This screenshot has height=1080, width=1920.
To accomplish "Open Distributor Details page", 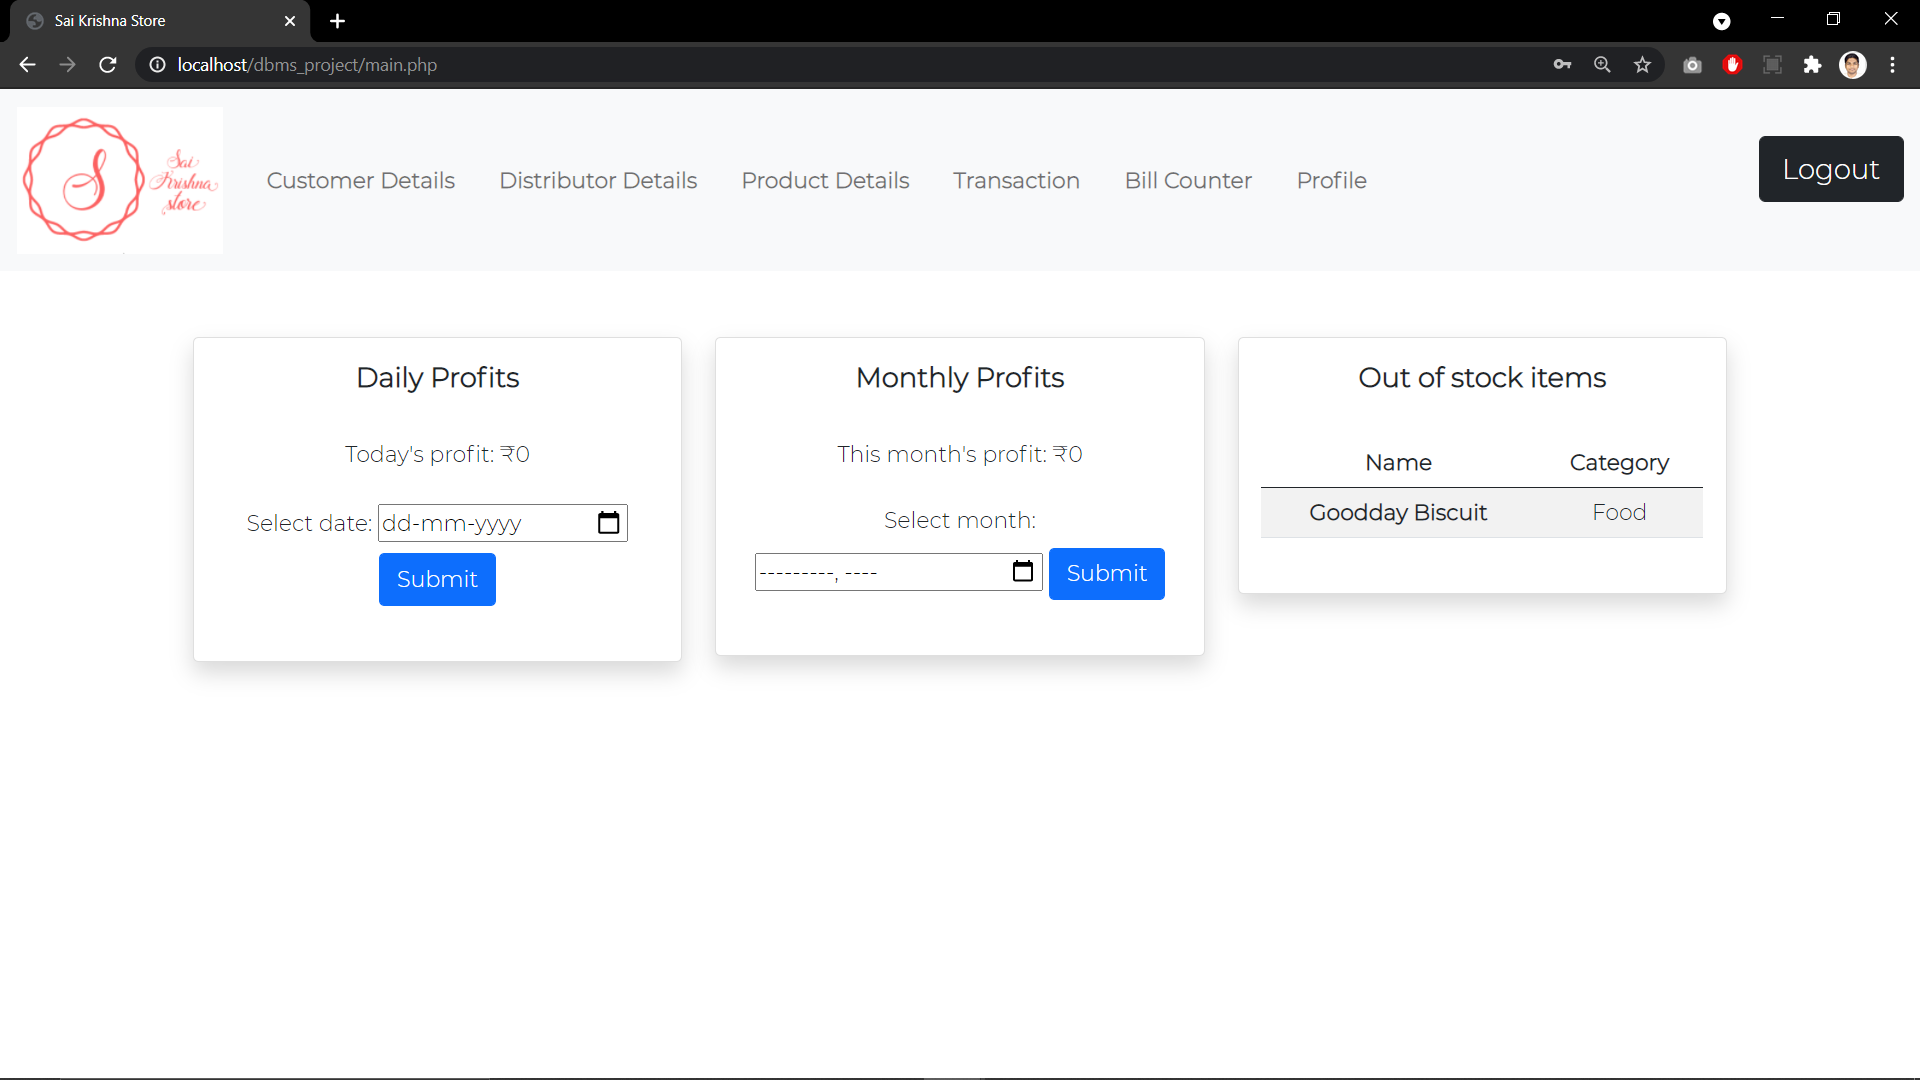I will tap(598, 180).
